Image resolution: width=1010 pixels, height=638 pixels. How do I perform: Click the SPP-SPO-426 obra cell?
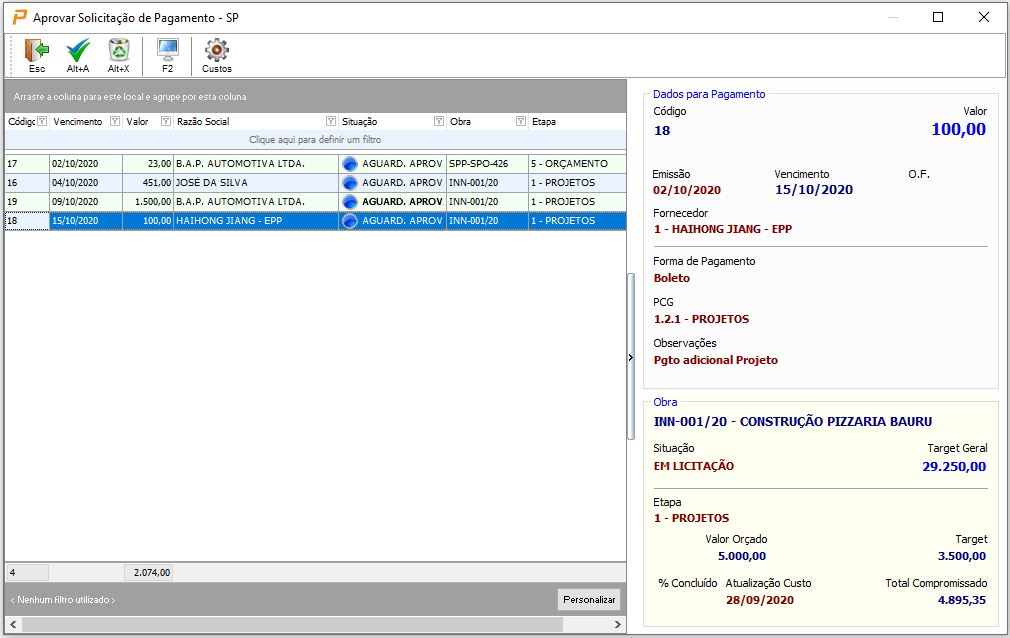pos(487,164)
